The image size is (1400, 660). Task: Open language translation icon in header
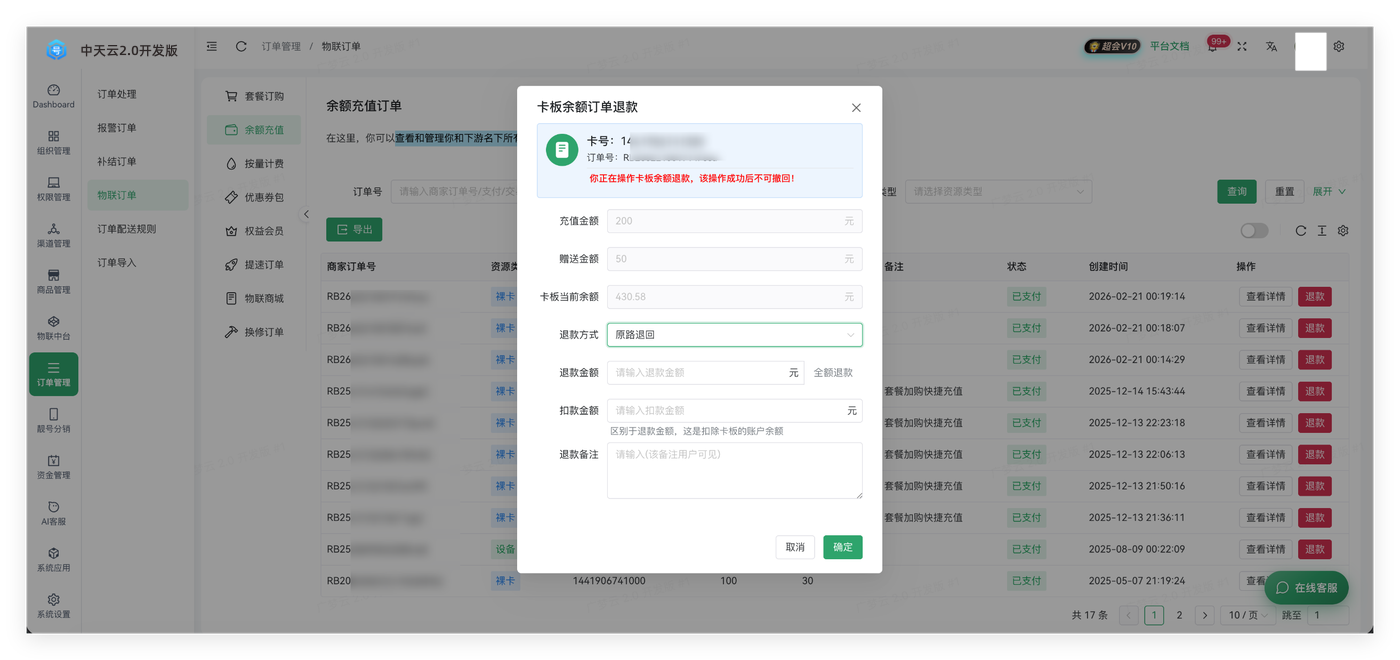coord(1271,46)
